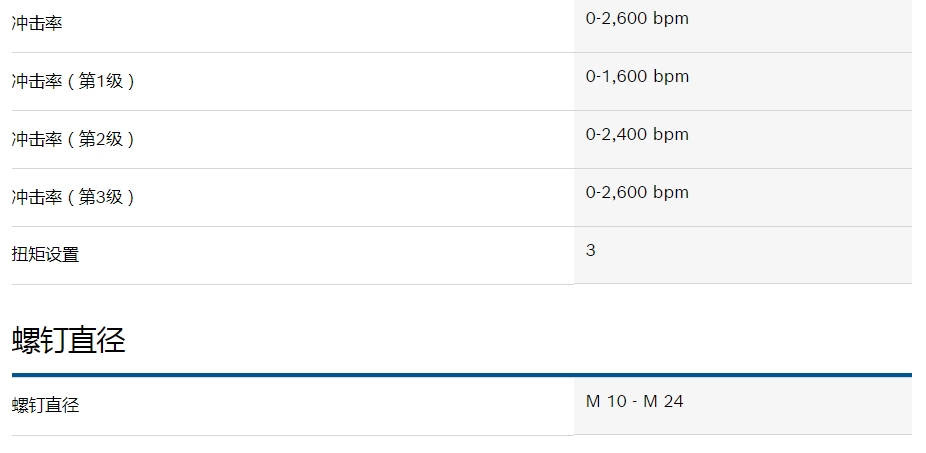
Task: Click the 0-2,400 bpm value
Action: (x=637, y=135)
